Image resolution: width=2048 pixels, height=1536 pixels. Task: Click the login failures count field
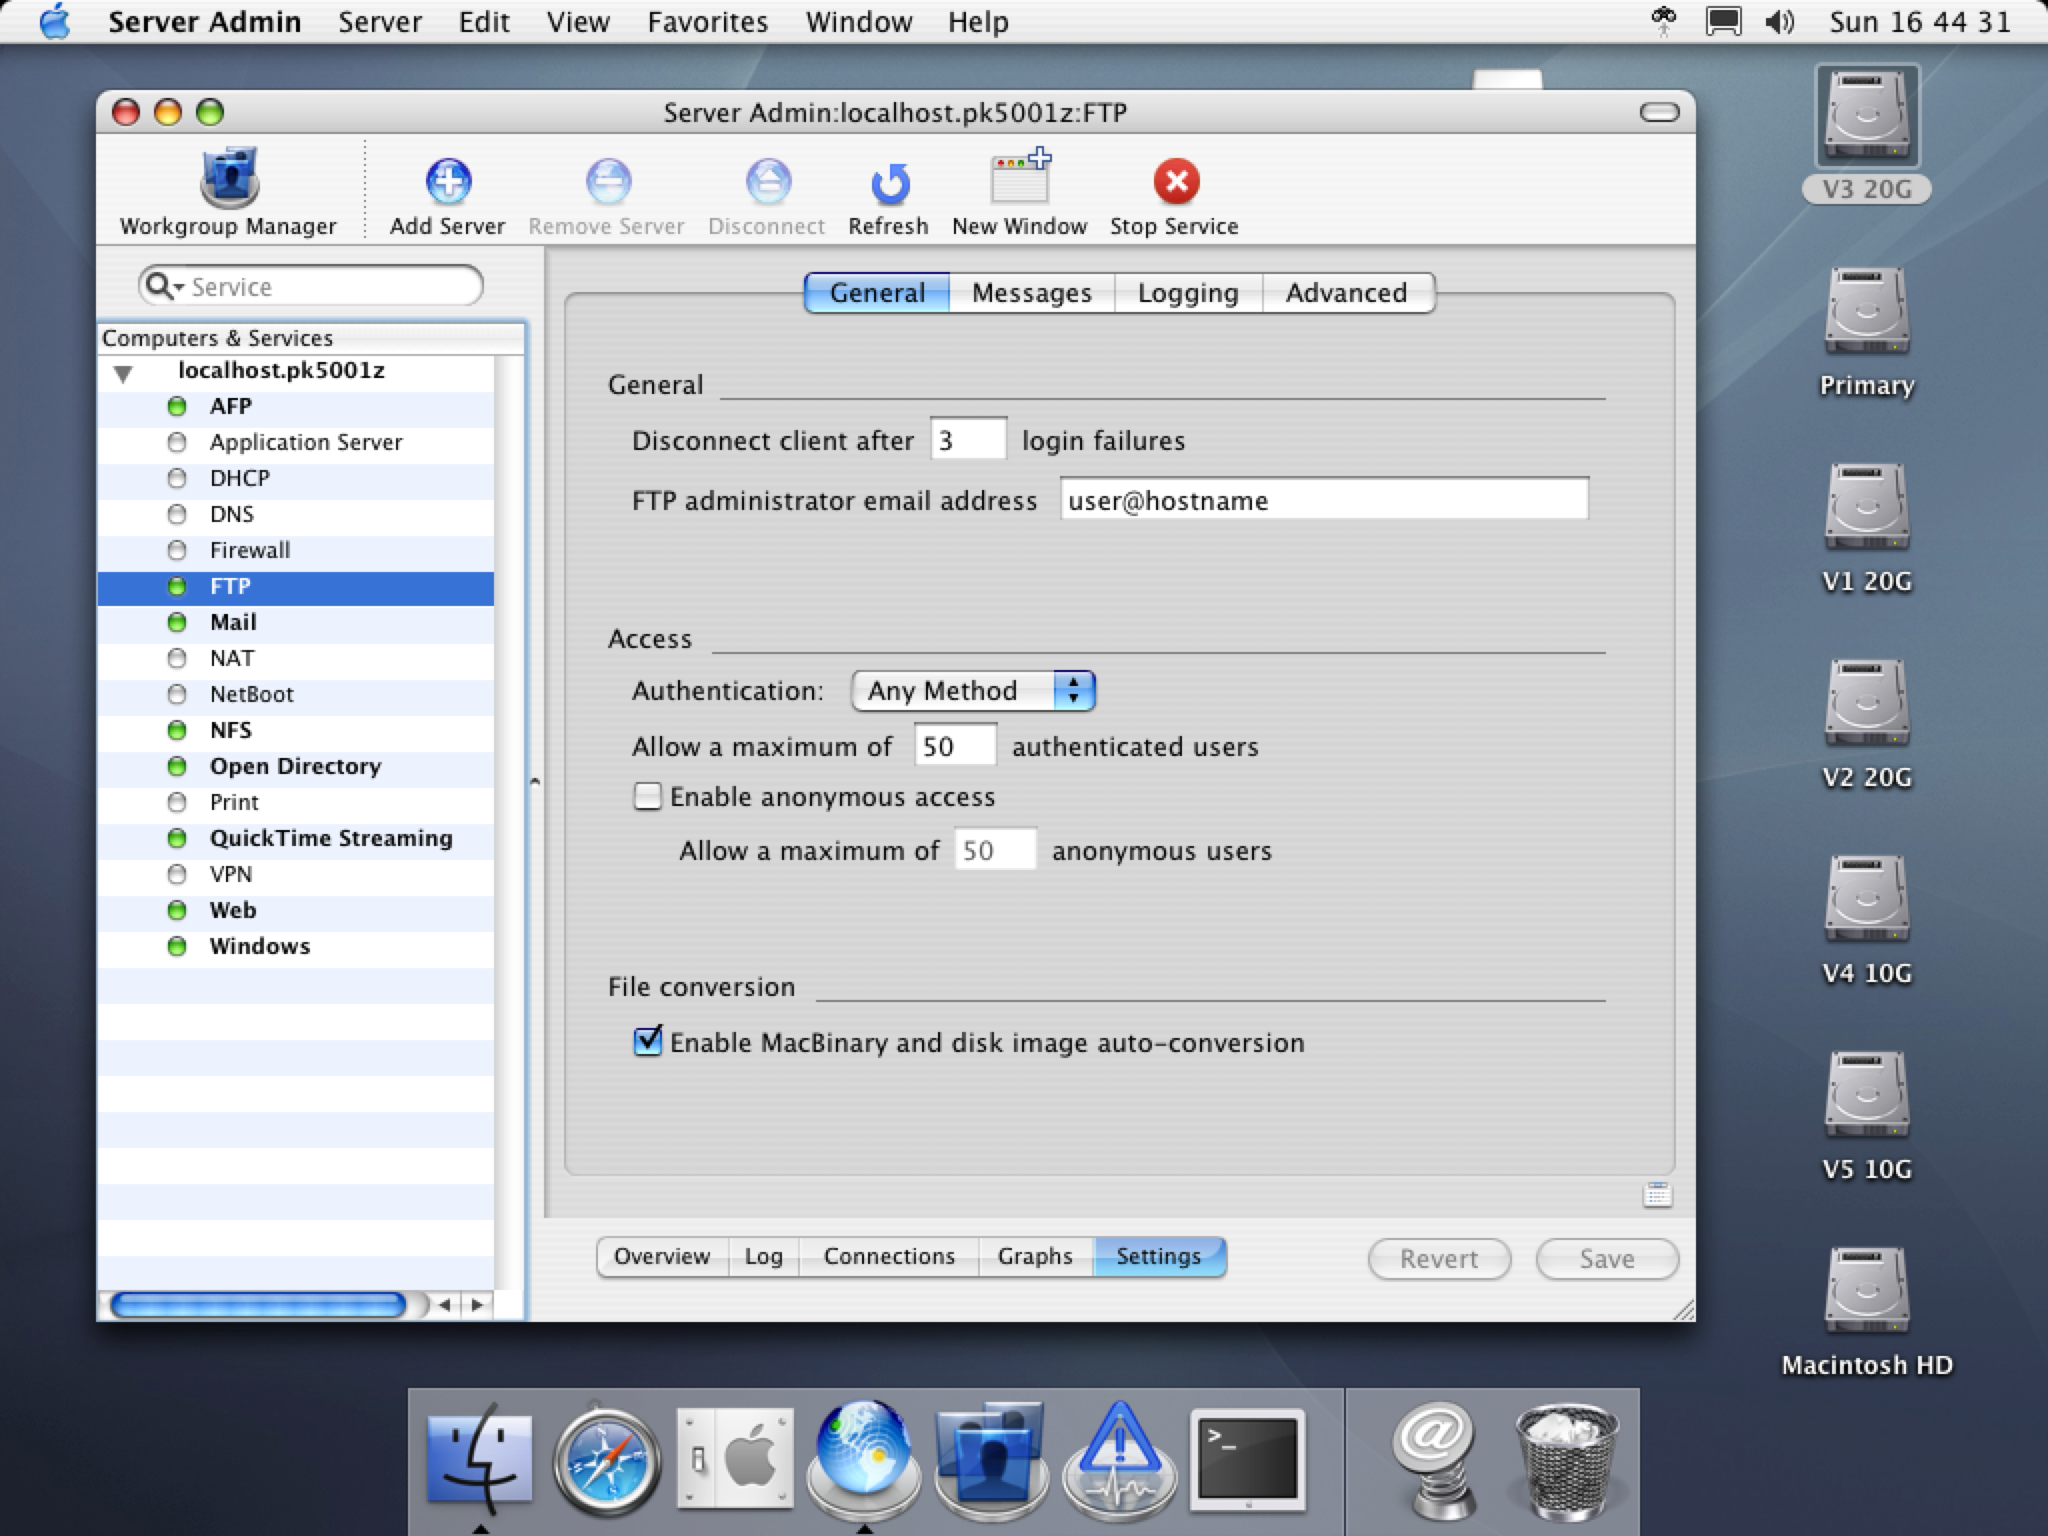(x=968, y=440)
